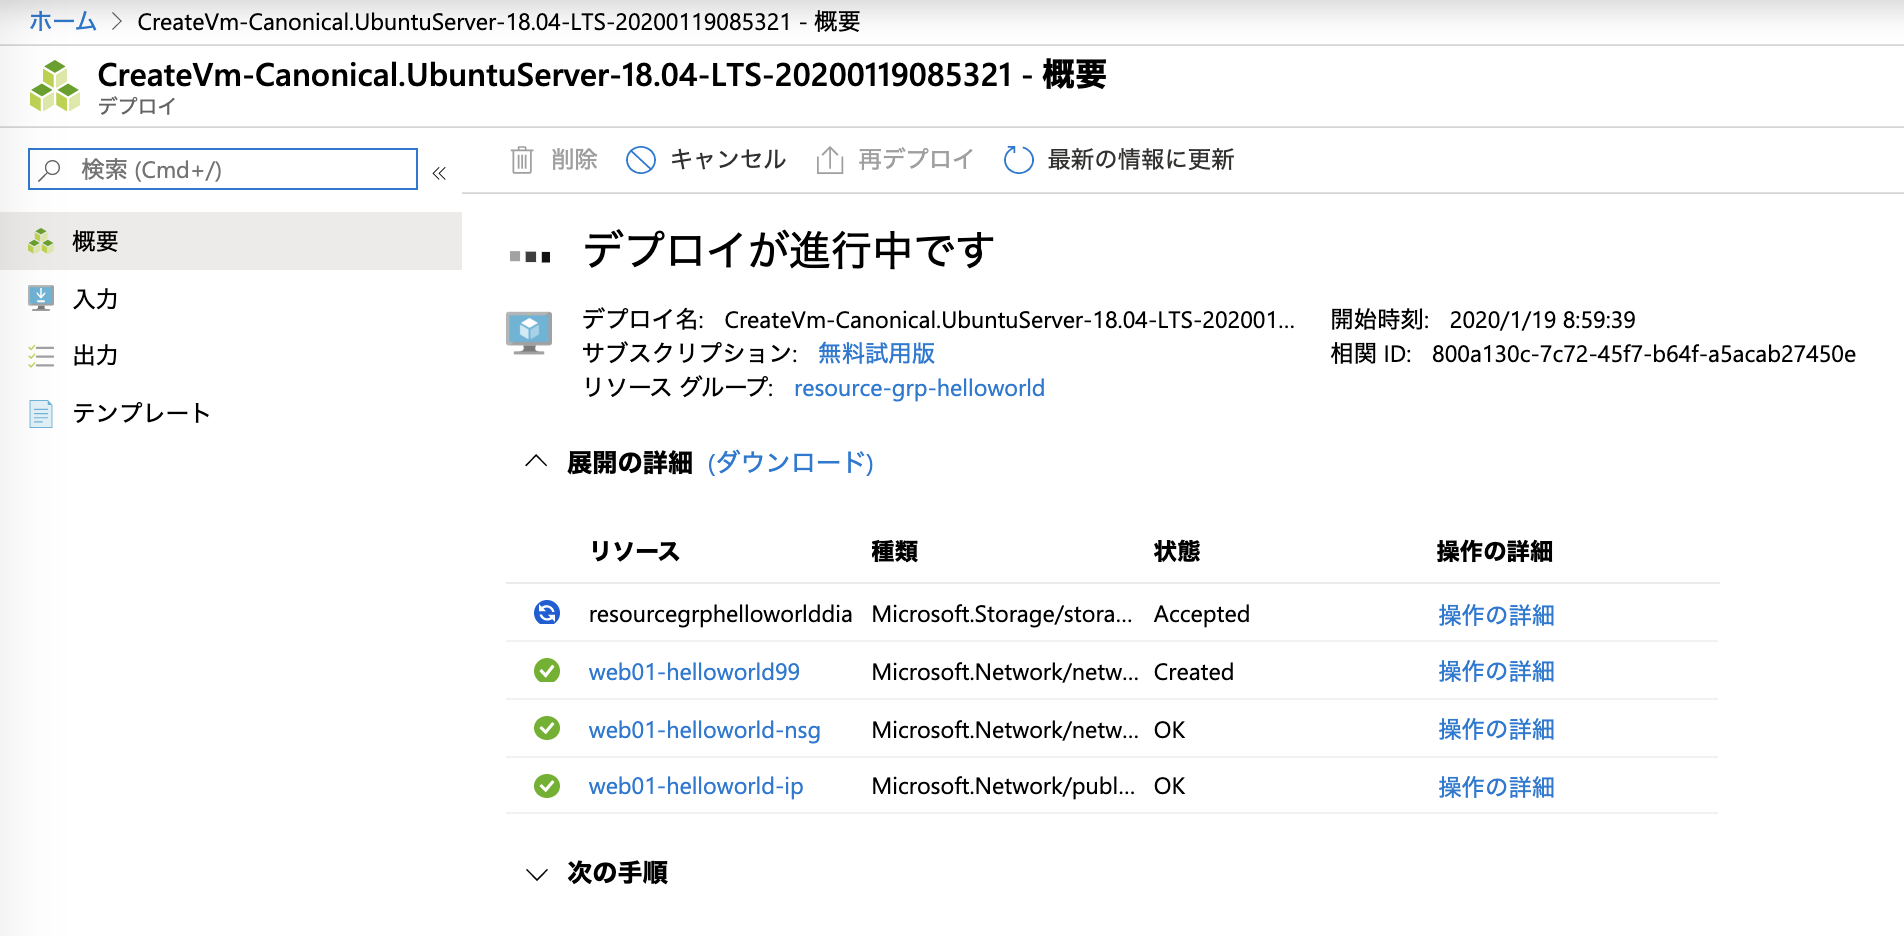The height and width of the screenshot is (936, 1904).
Task: Click the Created status cell
Action: (x=1194, y=672)
